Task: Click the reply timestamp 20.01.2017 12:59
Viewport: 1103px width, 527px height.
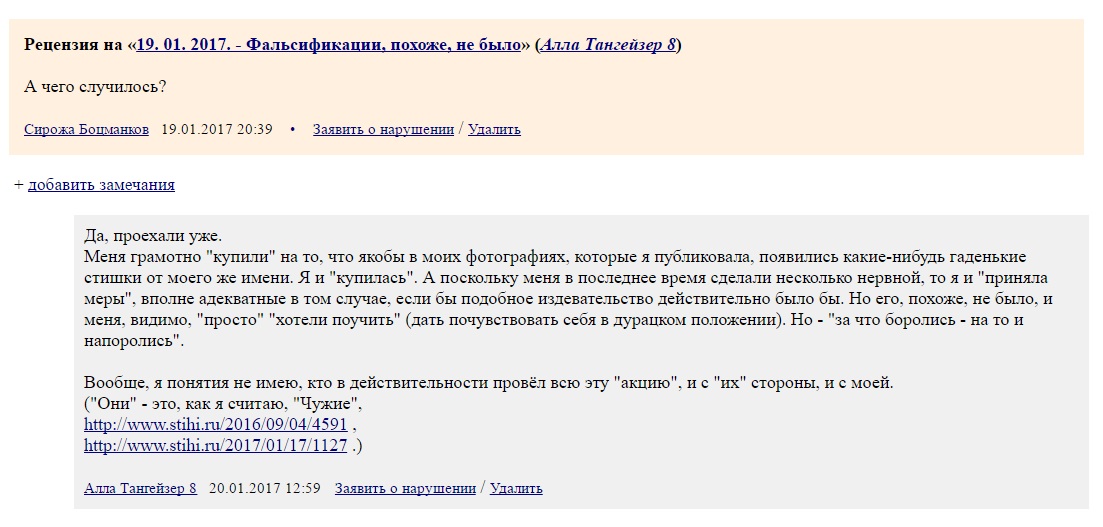Action: coord(266,488)
